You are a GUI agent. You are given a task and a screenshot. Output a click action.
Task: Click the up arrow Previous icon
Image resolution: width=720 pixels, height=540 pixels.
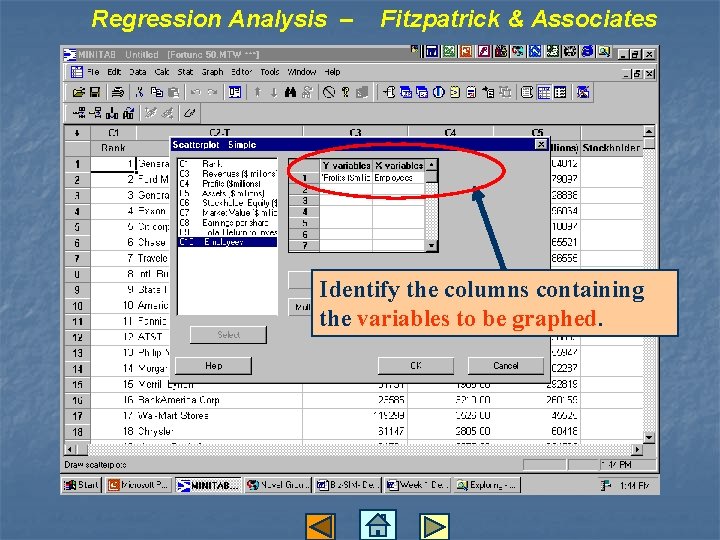point(258,92)
